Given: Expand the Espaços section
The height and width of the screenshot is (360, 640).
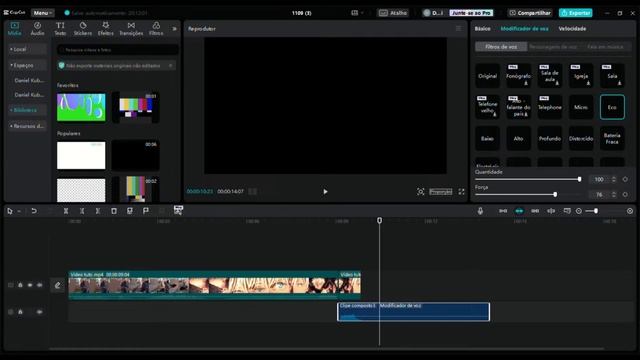Looking at the screenshot, I should [x=27, y=65].
